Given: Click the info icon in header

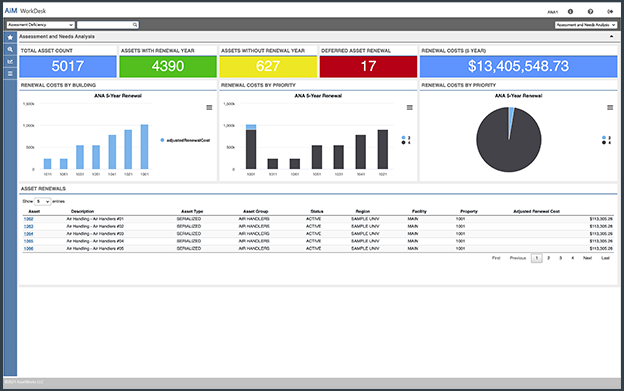Looking at the screenshot, I should click(570, 12).
